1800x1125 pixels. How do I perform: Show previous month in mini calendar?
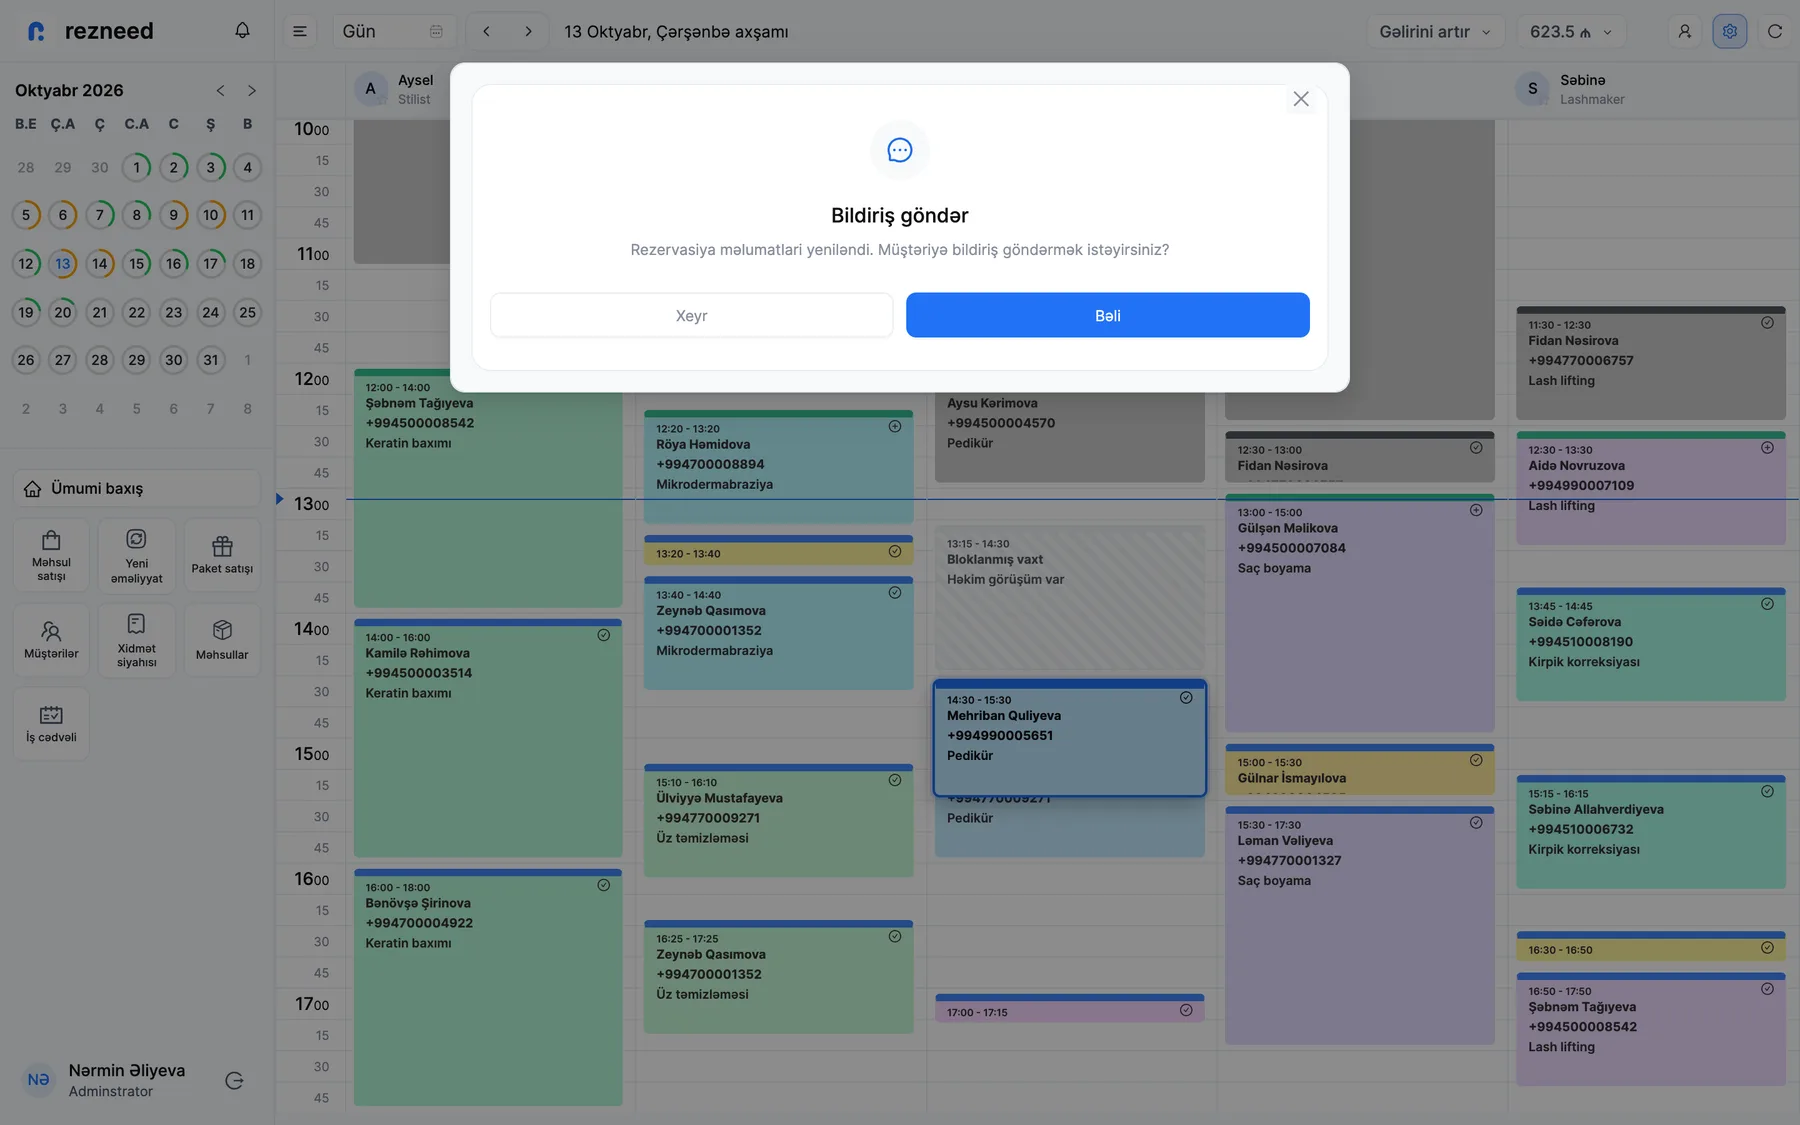(x=220, y=91)
